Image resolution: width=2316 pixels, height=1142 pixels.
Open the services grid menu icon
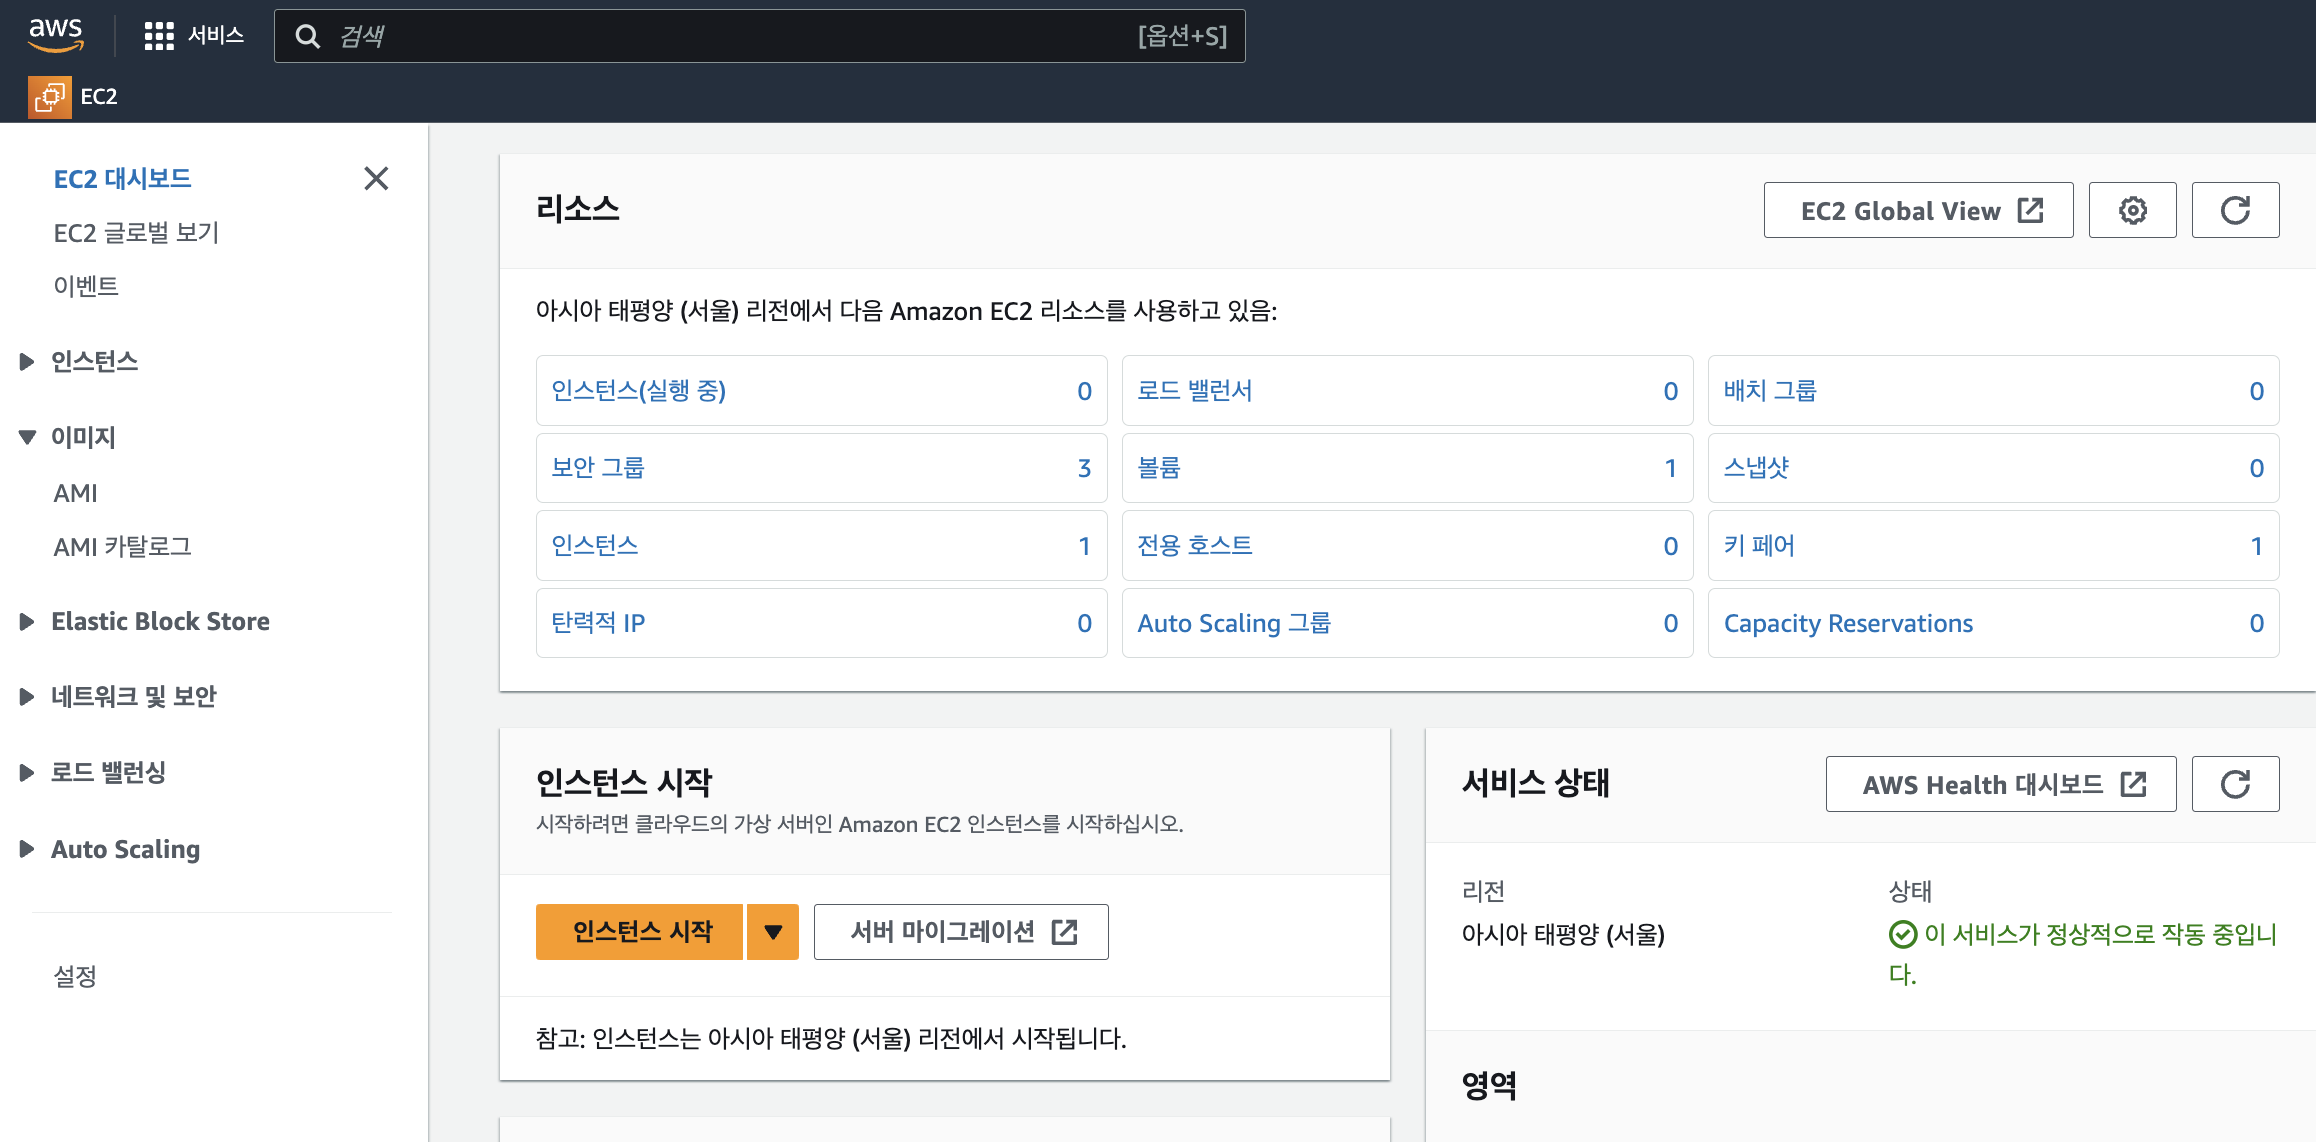pos(159,36)
